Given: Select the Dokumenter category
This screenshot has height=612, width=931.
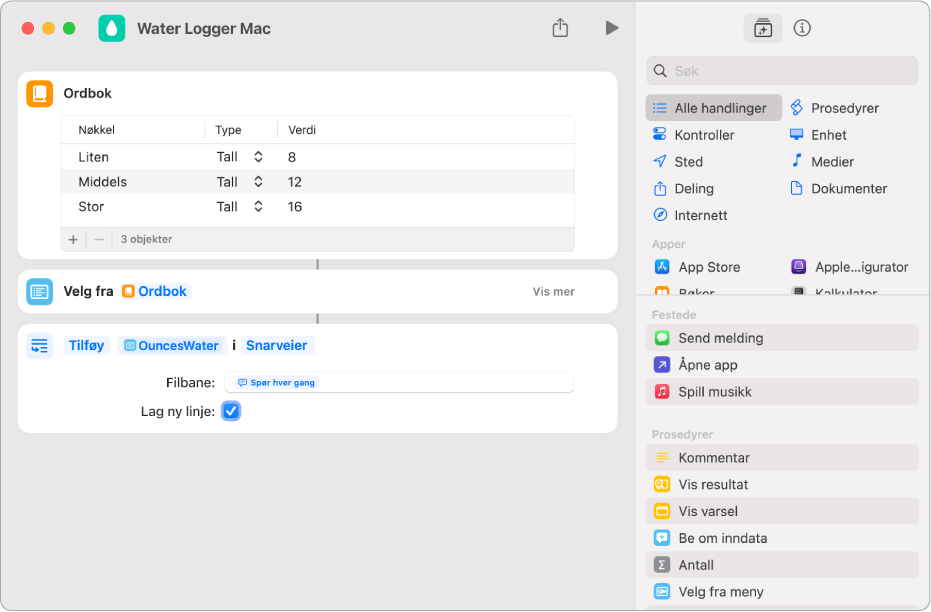Looking at the screenshot, I should click(838, 189).
